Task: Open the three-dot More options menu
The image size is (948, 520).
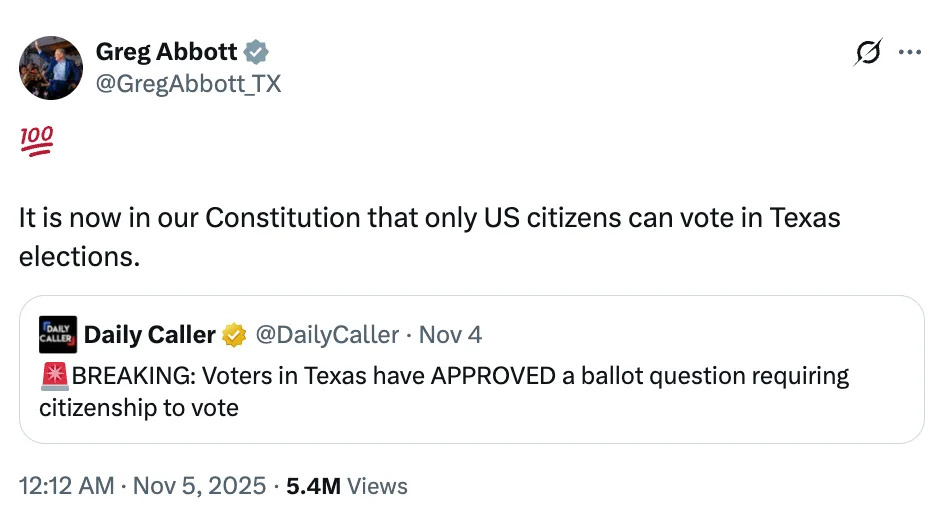Action: coord(910,53)
